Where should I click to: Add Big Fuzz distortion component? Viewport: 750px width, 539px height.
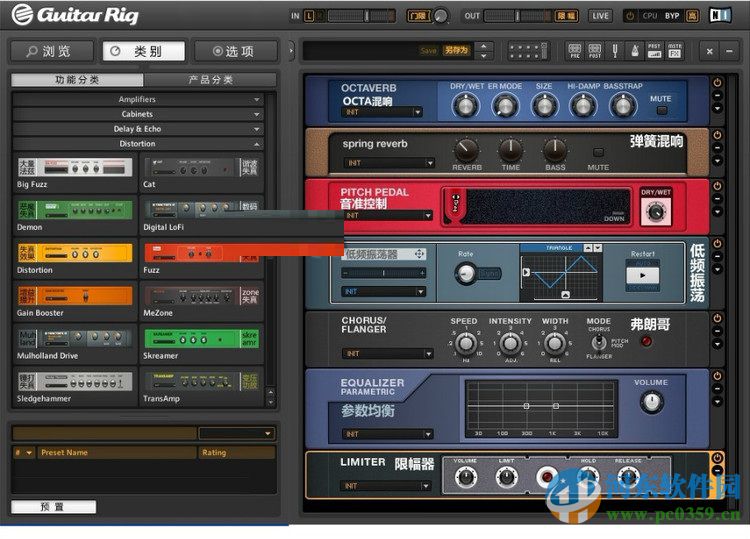75,172
